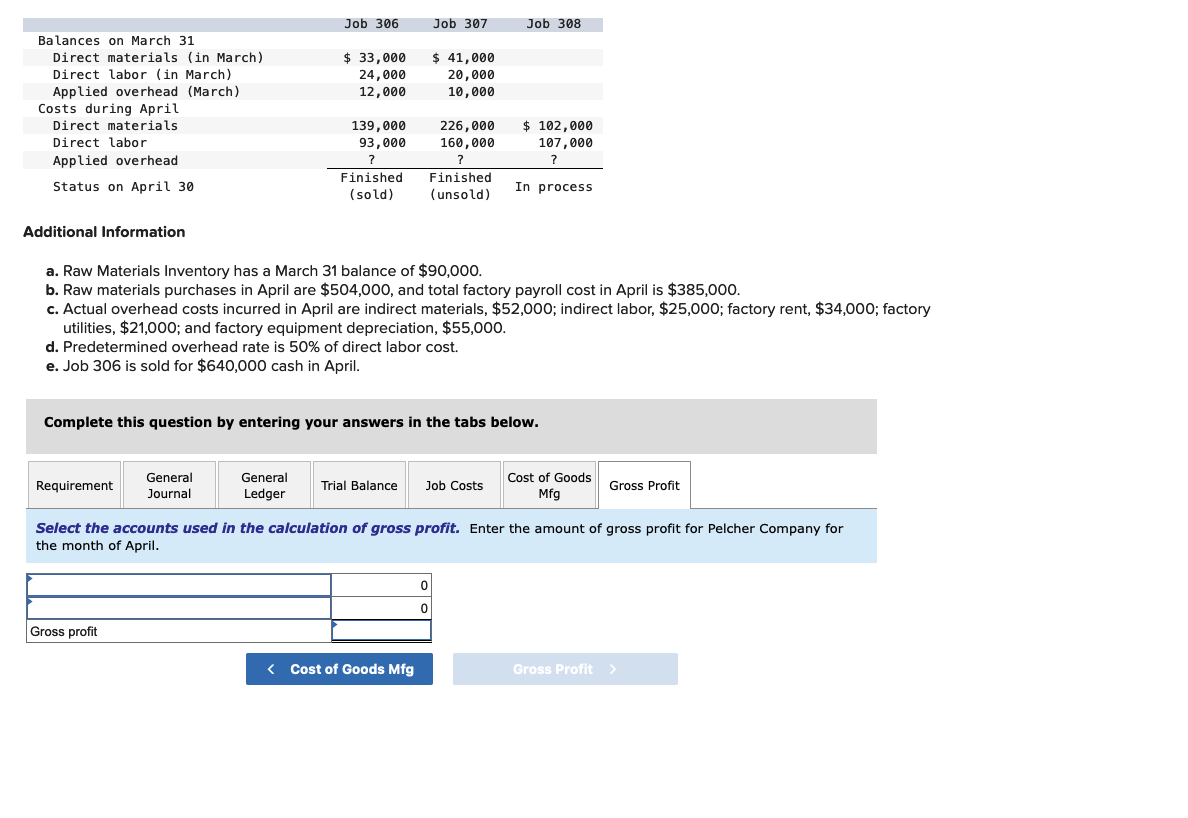
Task: Select the active Gross Profit tab
Action: (644, 485)
